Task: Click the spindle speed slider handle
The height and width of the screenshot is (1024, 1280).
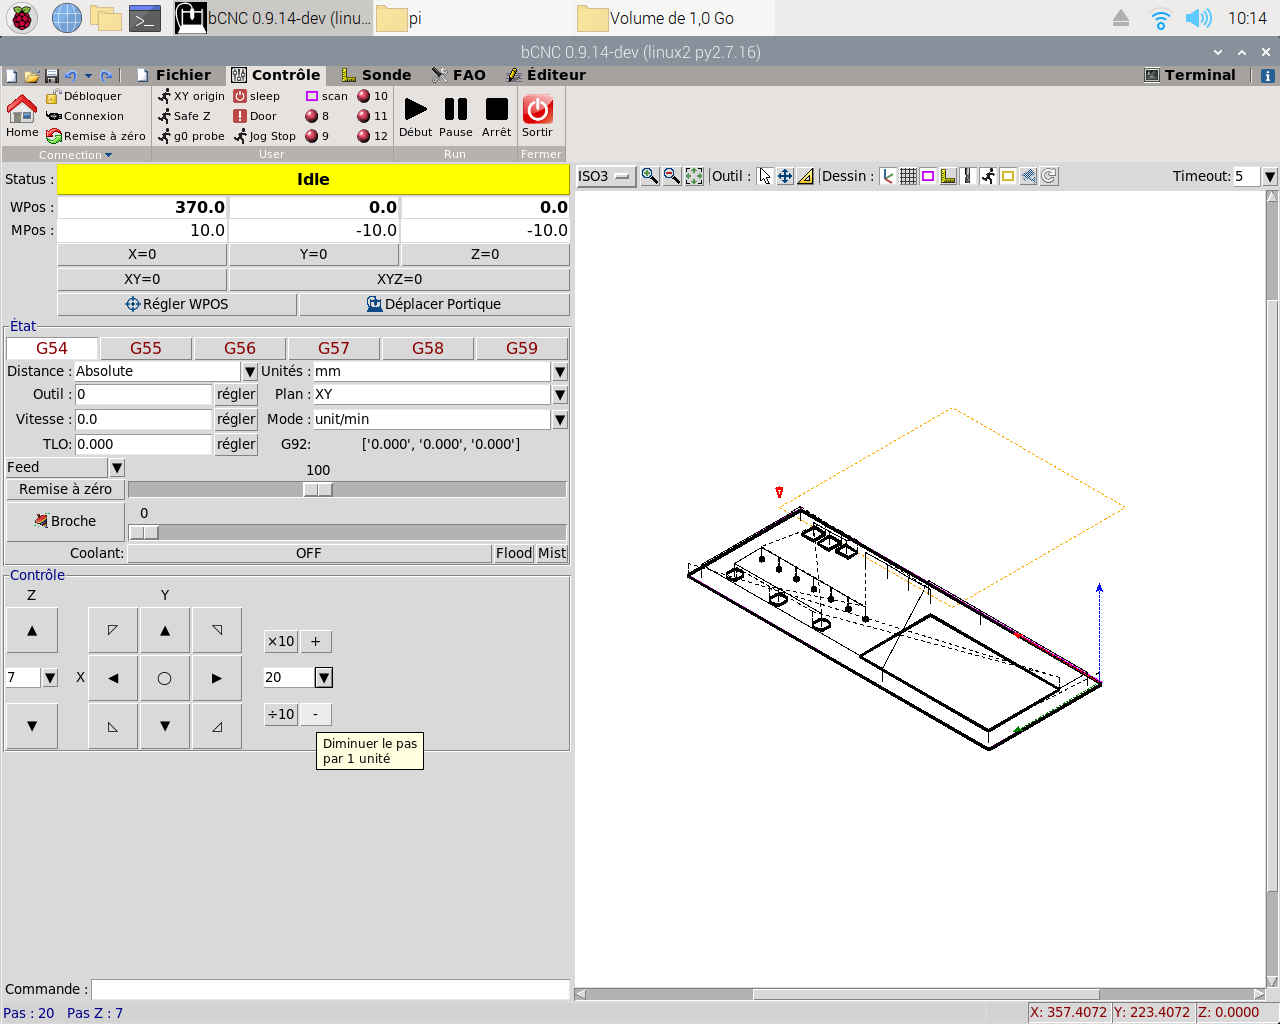Action: [144, 532]
